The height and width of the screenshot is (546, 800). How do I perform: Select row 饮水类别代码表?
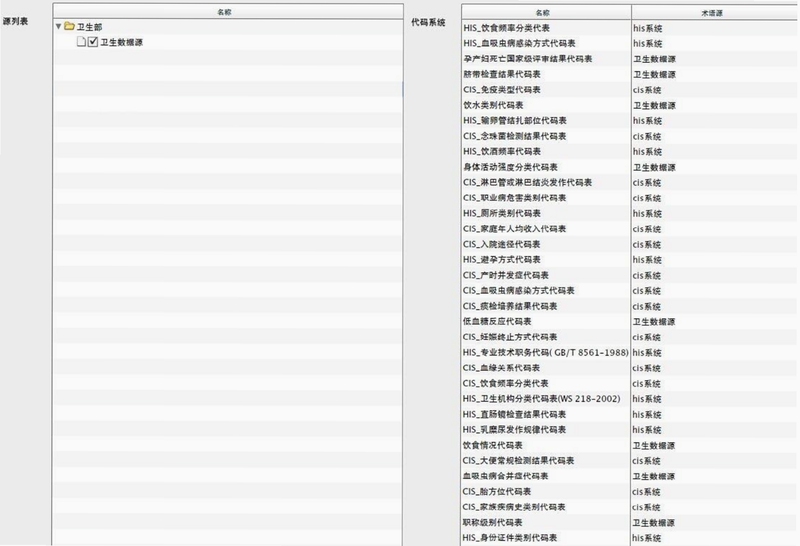click(x=630, y=105)
